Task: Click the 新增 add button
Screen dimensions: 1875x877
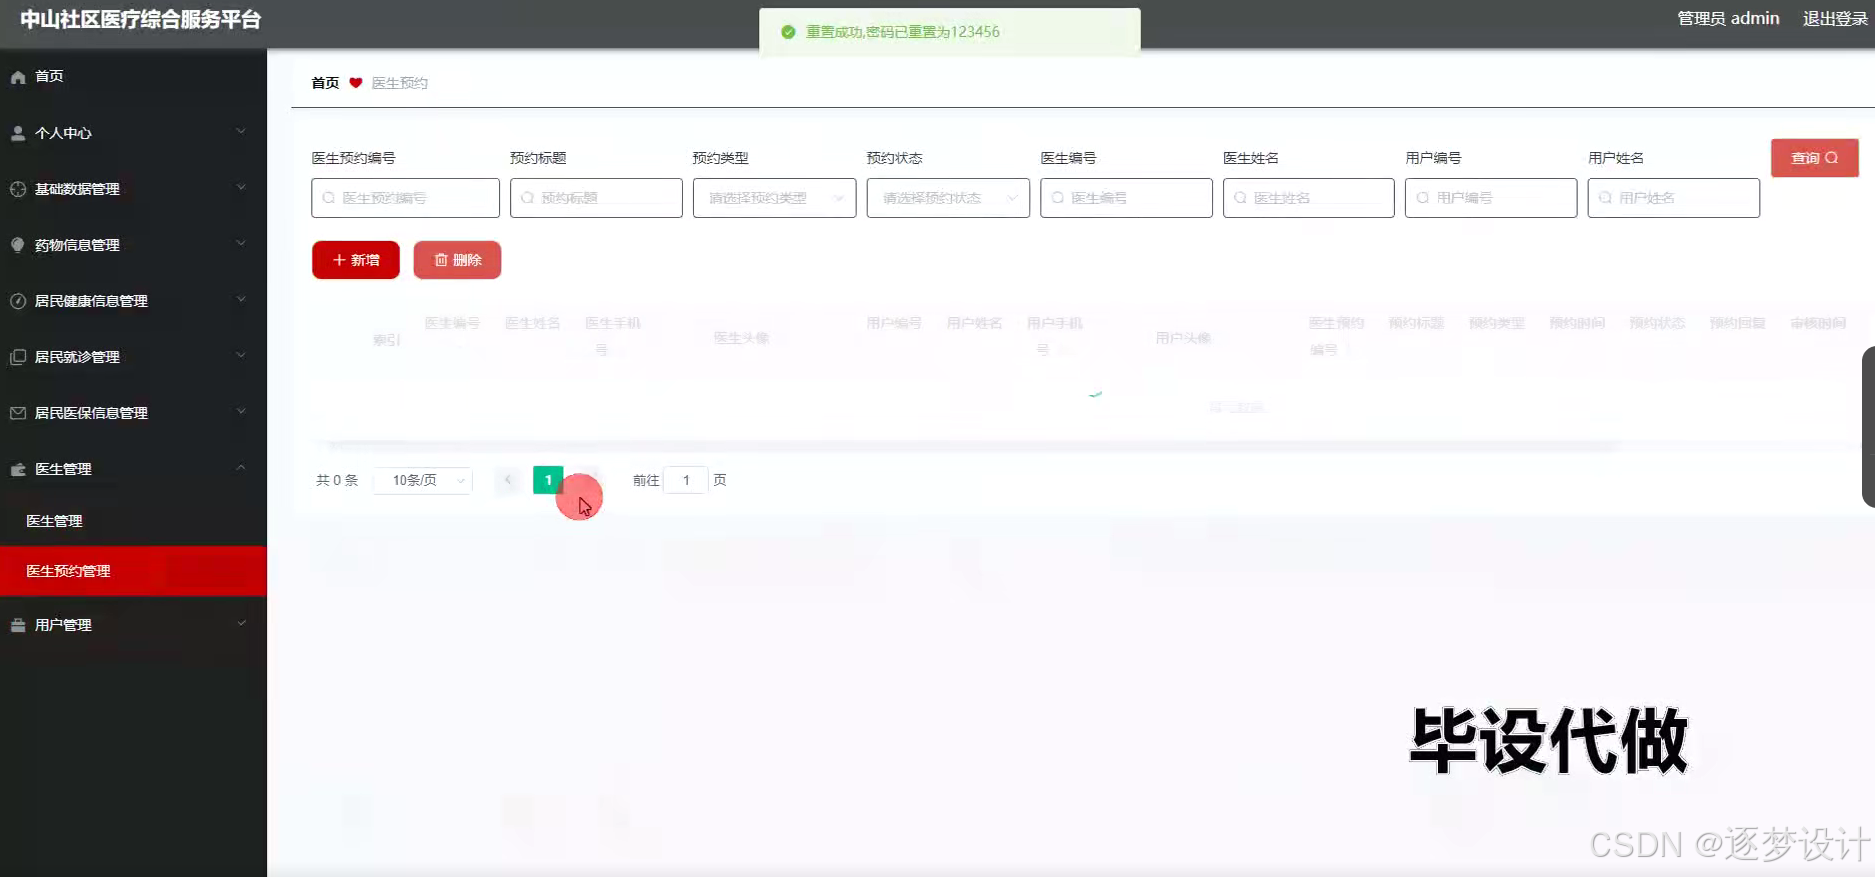Action: point(355,260)
